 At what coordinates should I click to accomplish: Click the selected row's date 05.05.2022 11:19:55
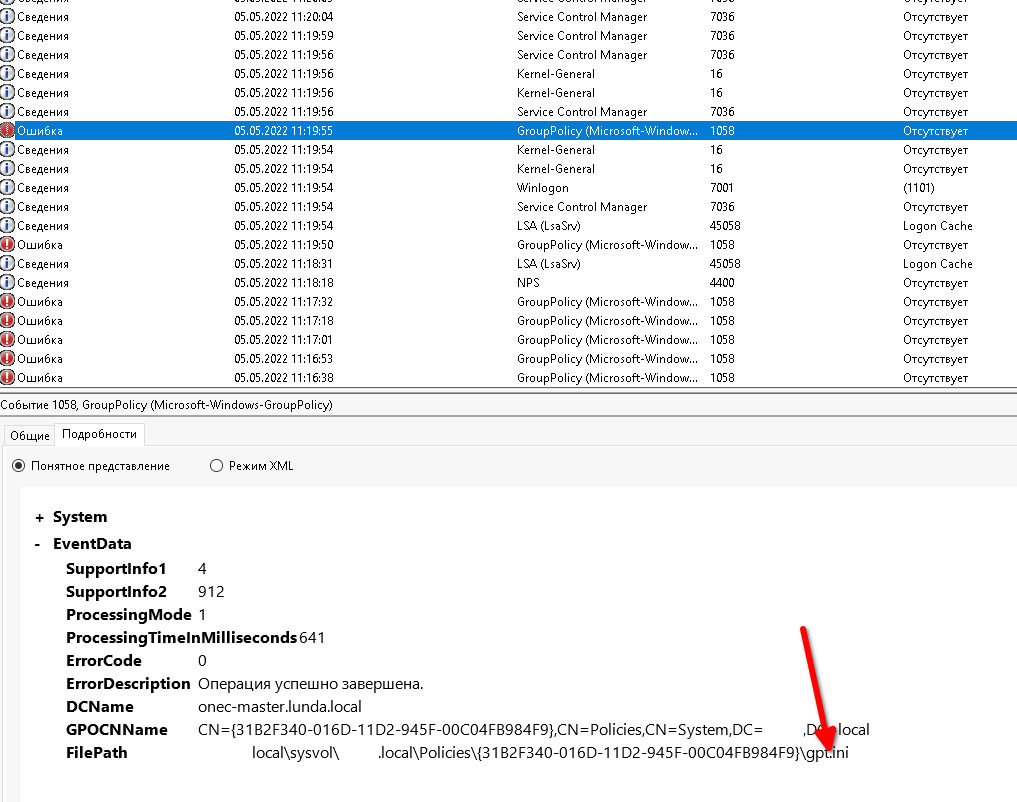pos(284,130)
